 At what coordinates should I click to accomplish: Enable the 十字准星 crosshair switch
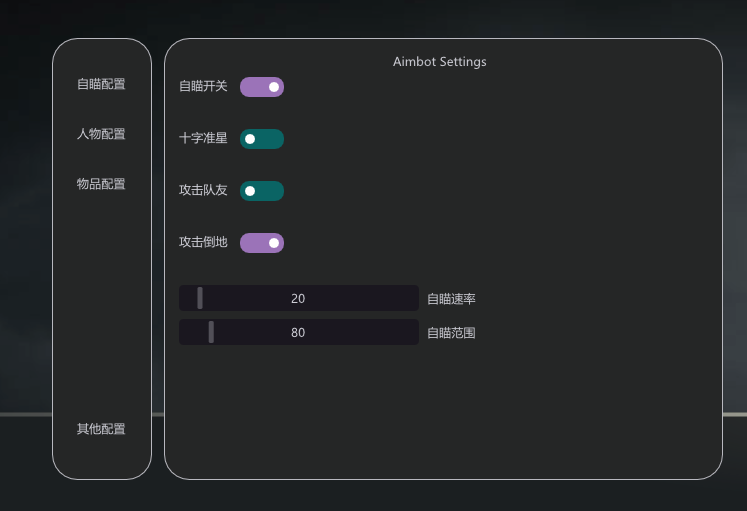262,139
